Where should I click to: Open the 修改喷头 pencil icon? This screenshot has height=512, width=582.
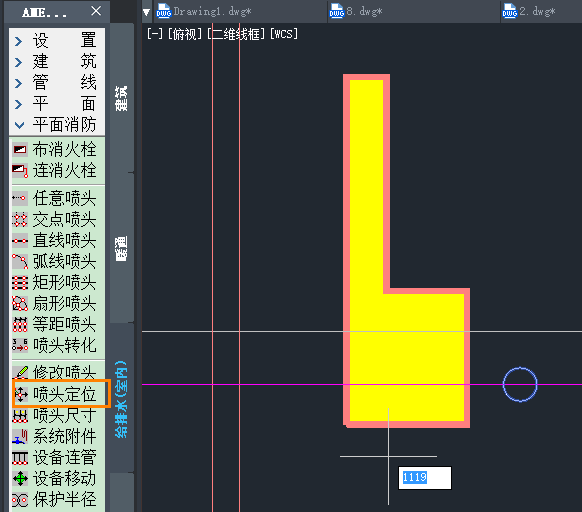pyautogui.click(x=20, y=372)
